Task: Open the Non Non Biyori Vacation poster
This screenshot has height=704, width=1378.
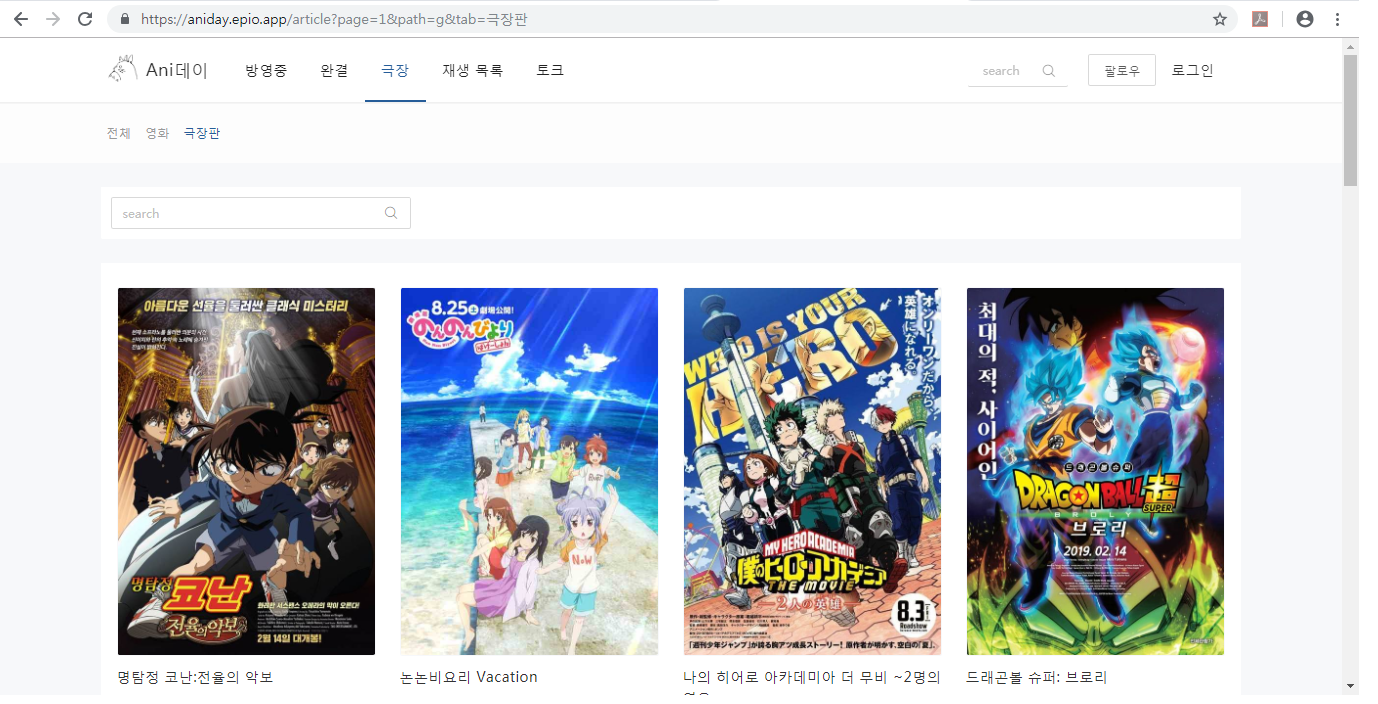Action: [x=529, y=471]
